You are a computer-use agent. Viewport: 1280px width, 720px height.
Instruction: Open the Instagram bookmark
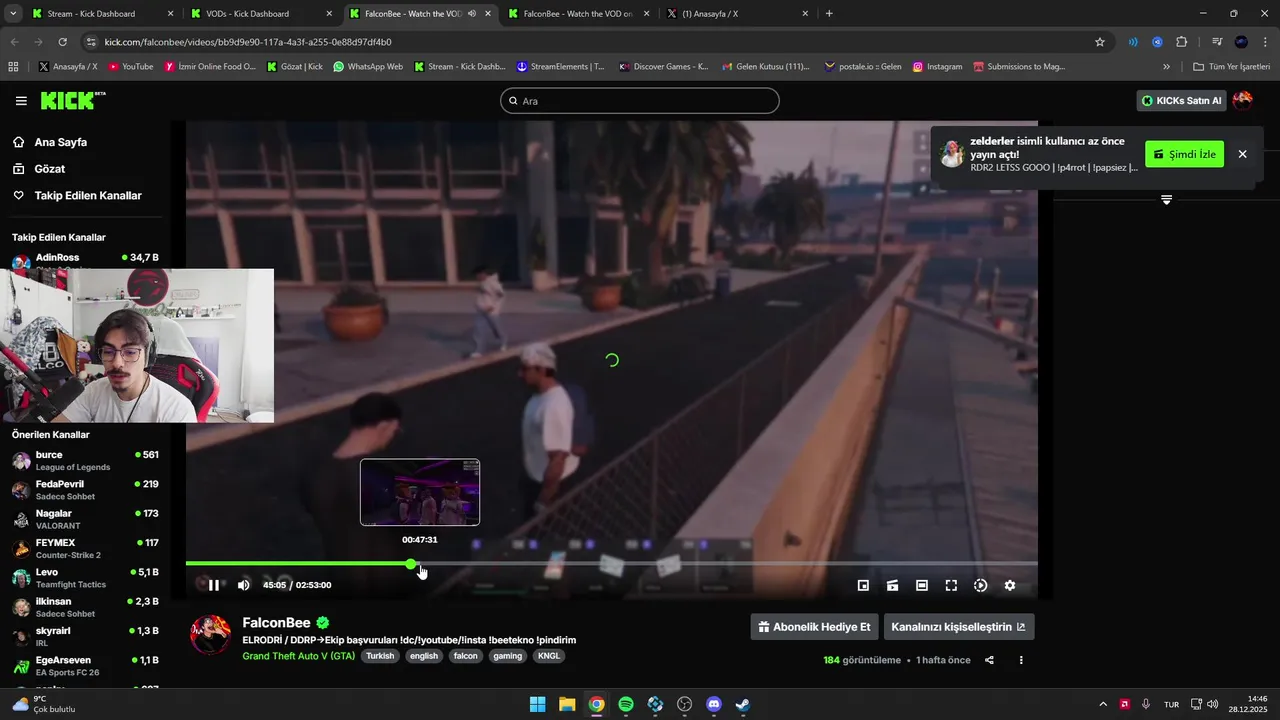(x=937, y=67)
